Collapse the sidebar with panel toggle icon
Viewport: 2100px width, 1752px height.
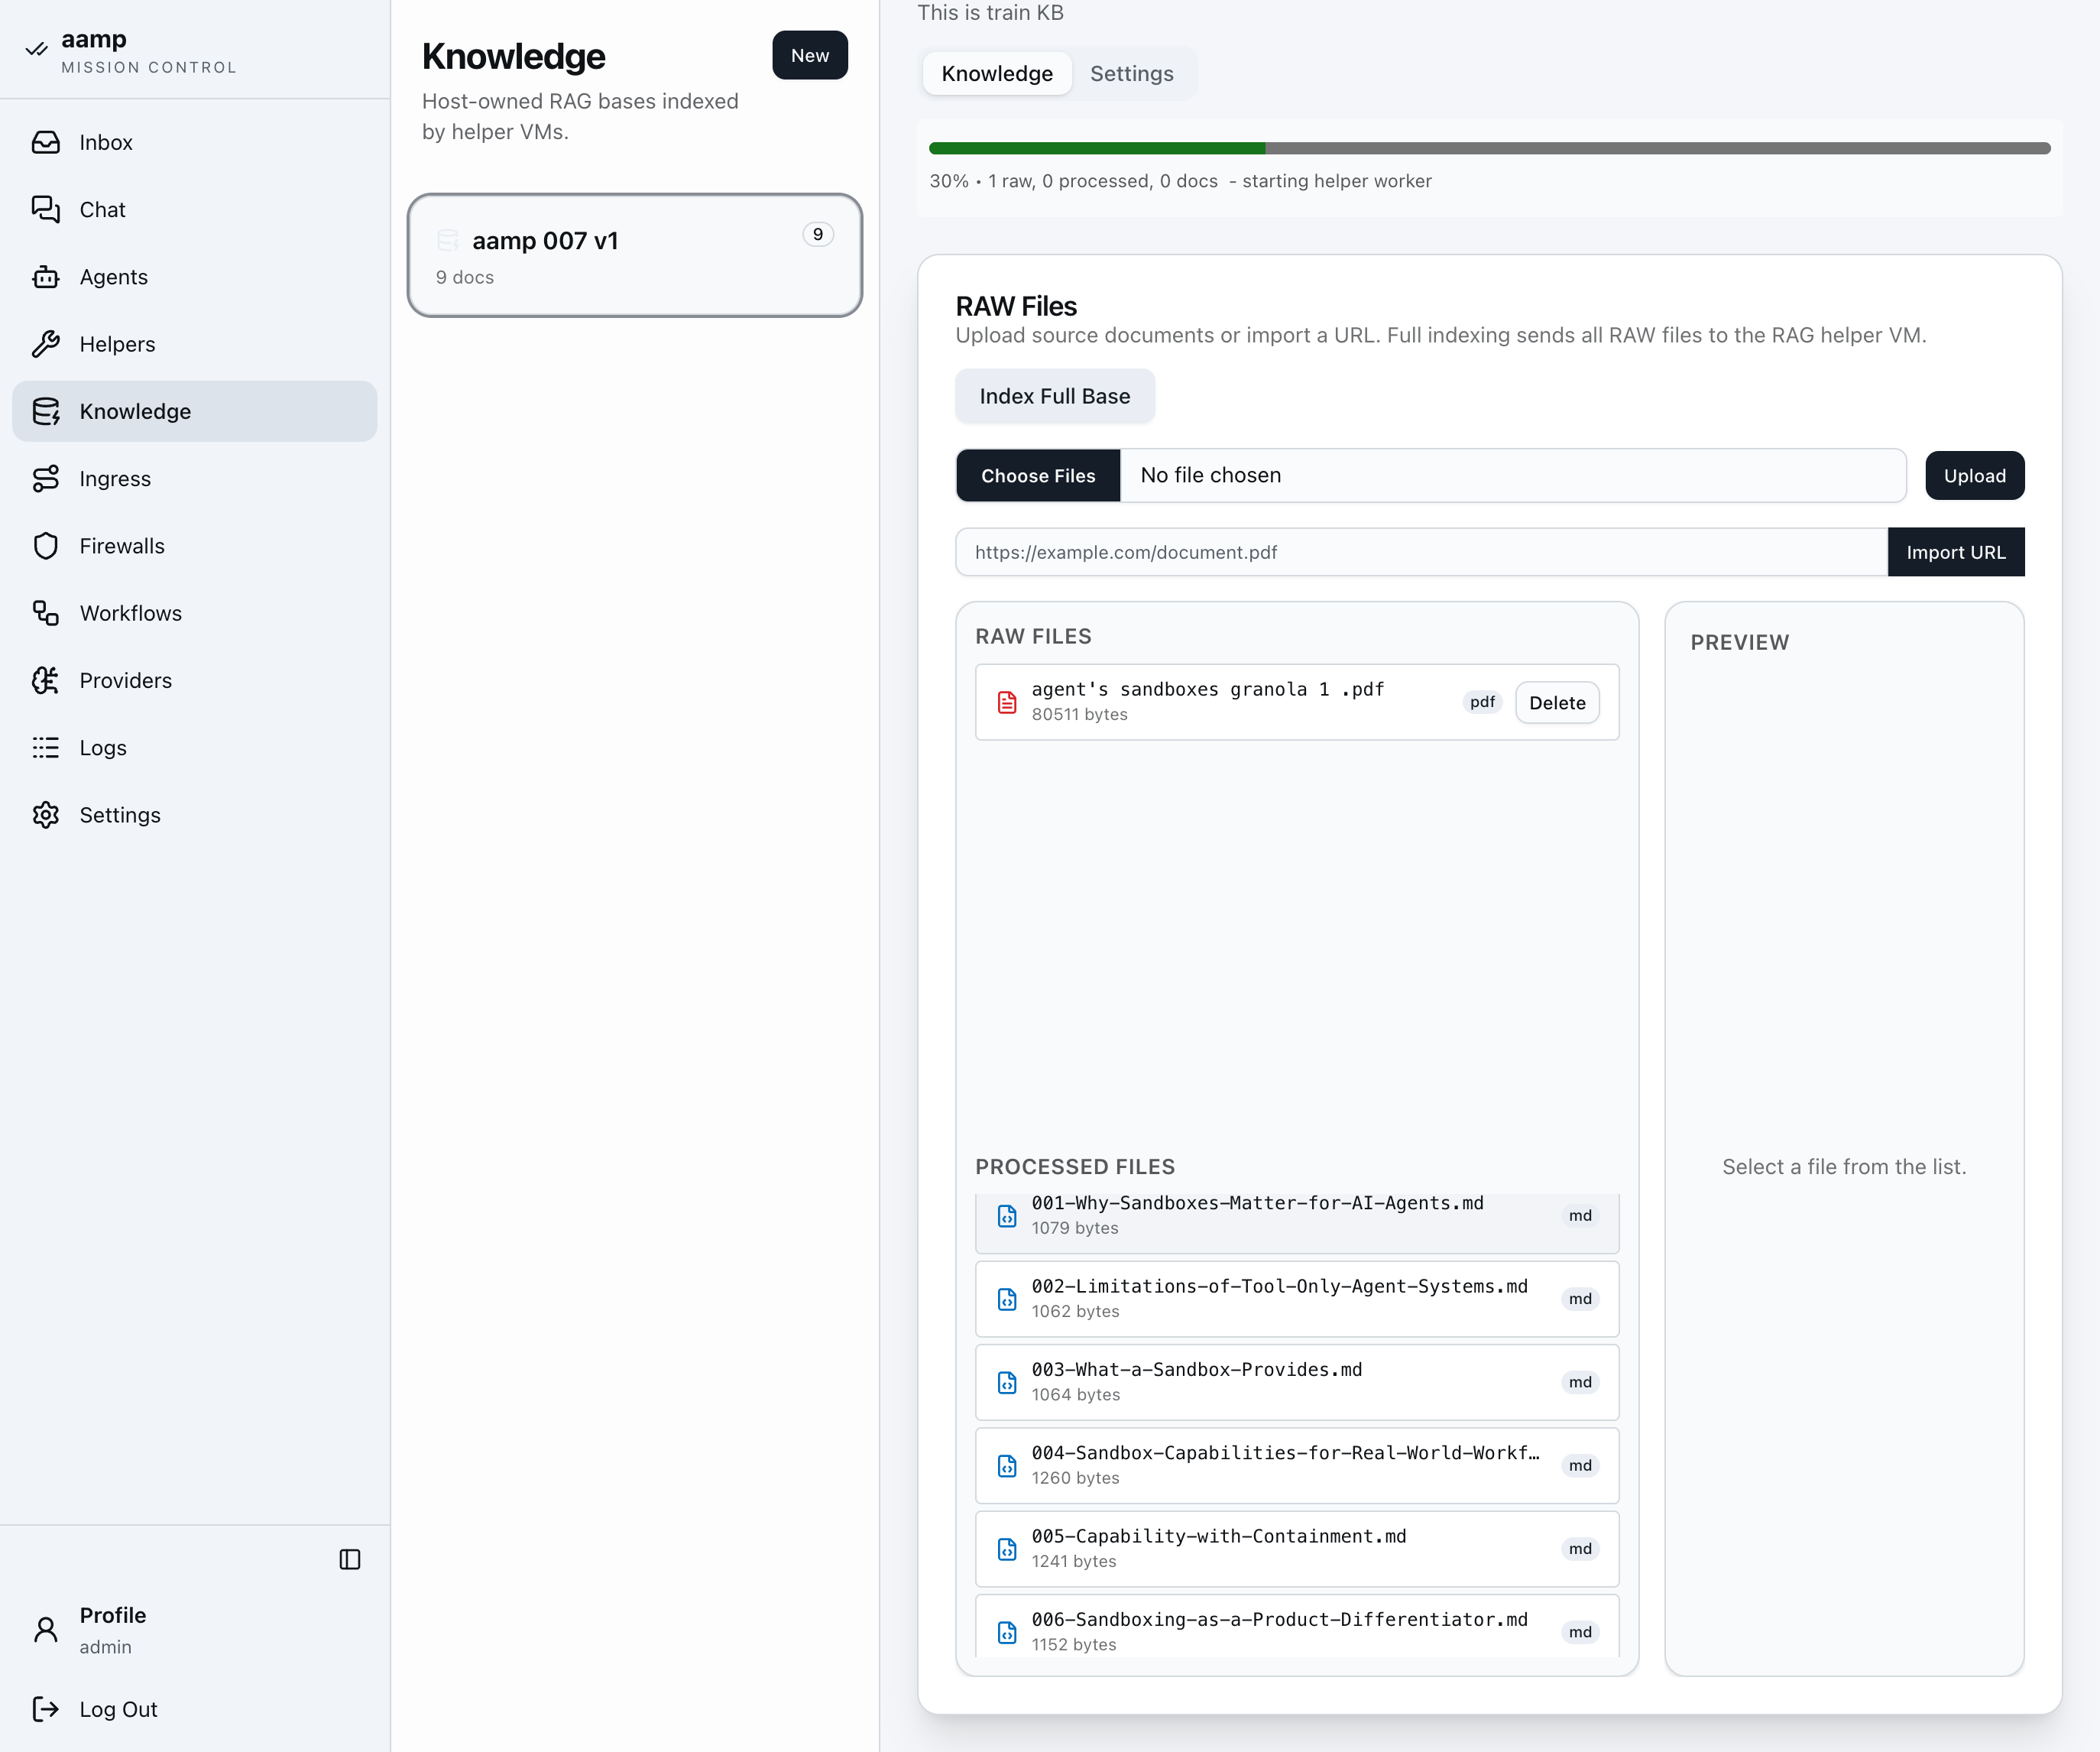click(350, 1559)
